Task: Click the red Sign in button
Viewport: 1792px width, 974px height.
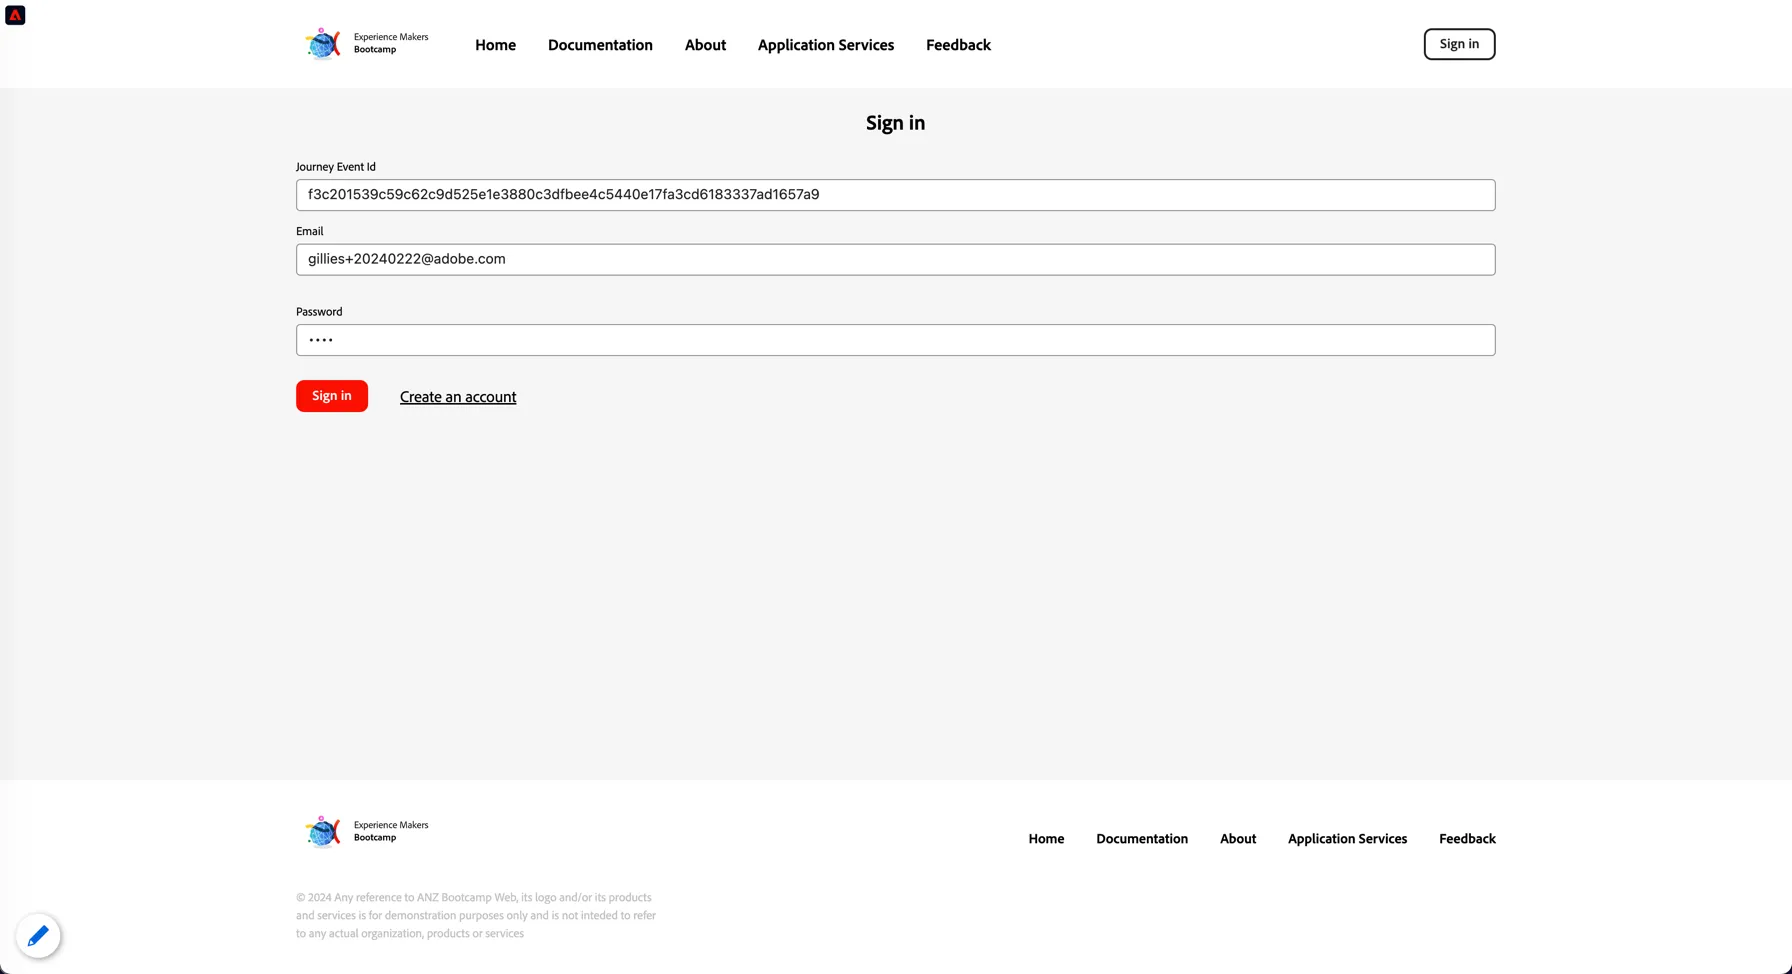Action: coord(332,396)
